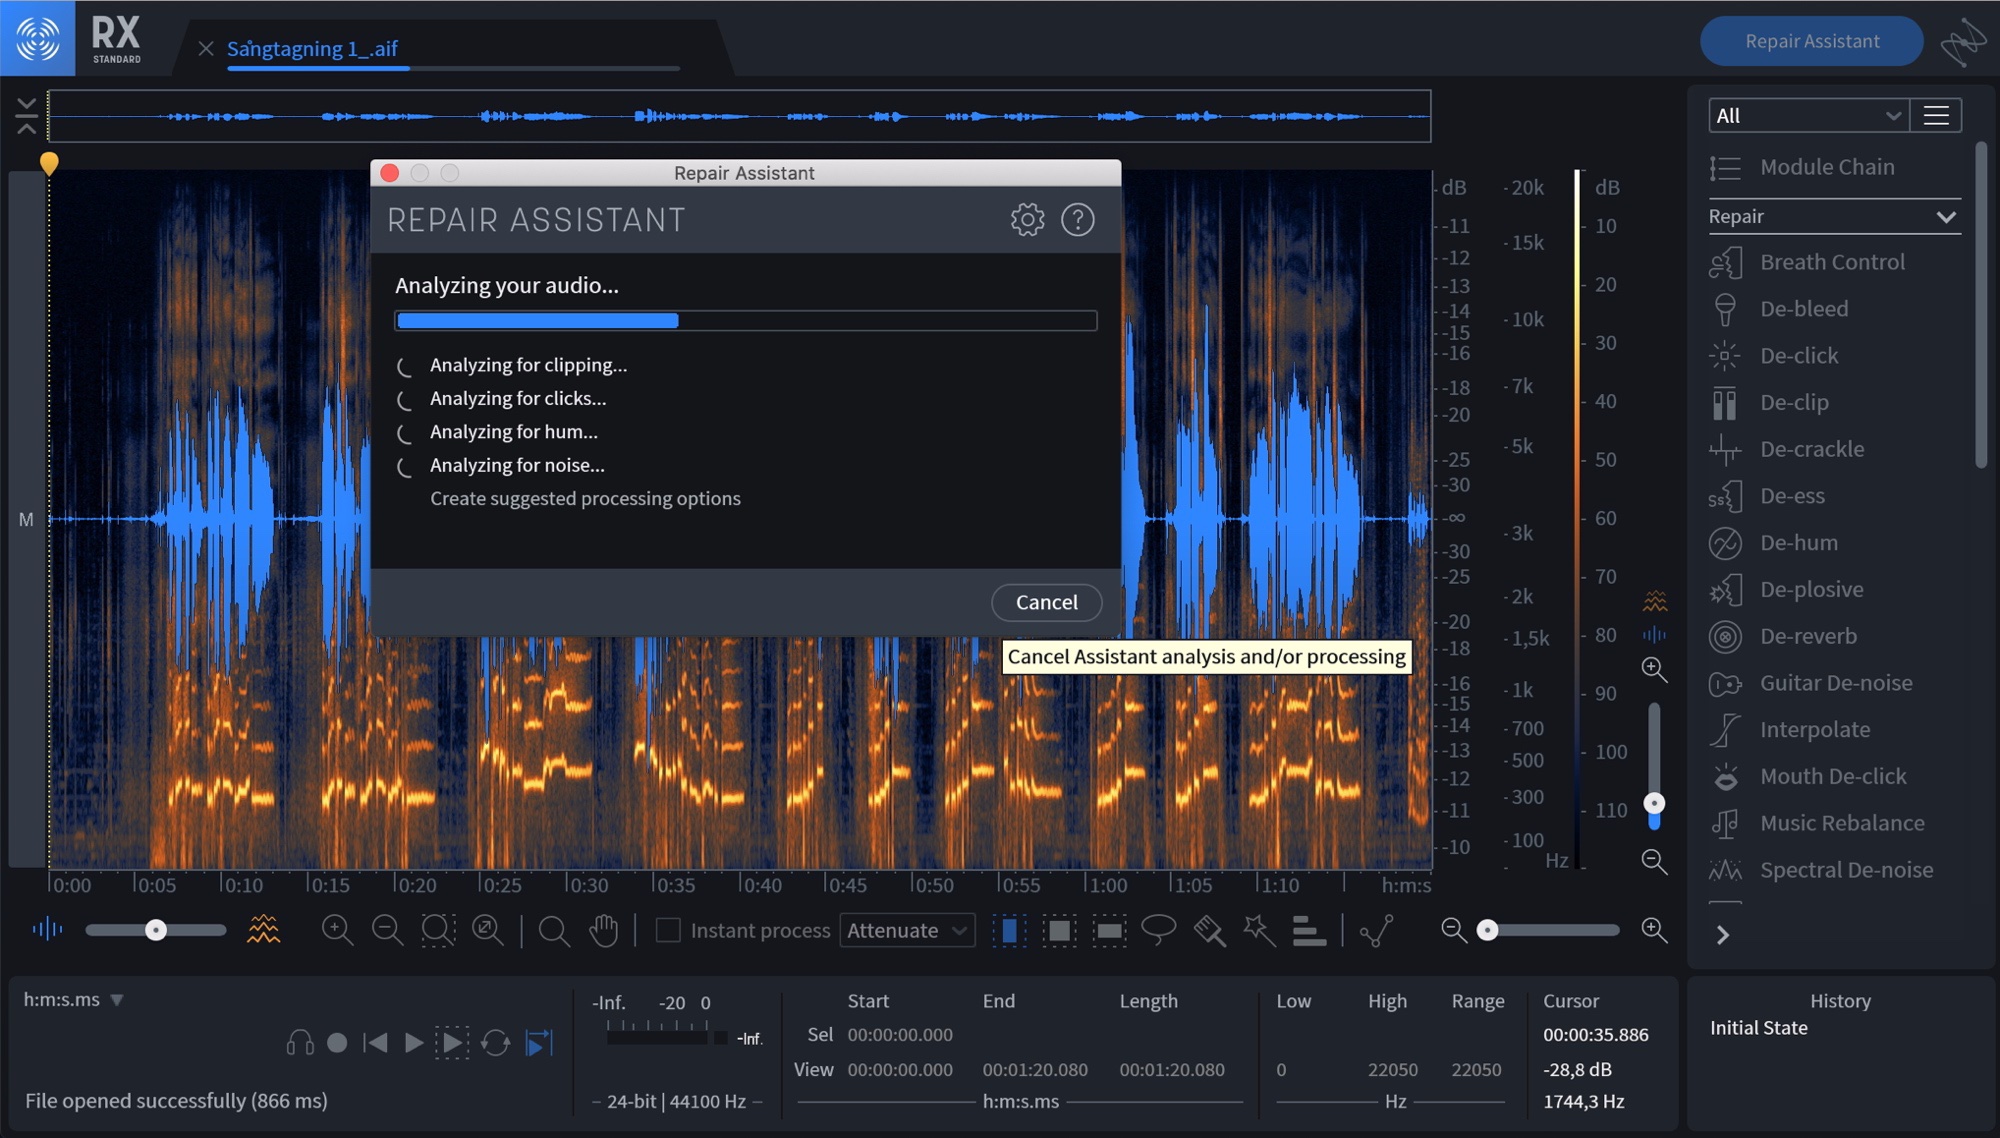2000x1138 pixels.
Task: Expand the module panel chevron
Action: tap(1722, 935)
